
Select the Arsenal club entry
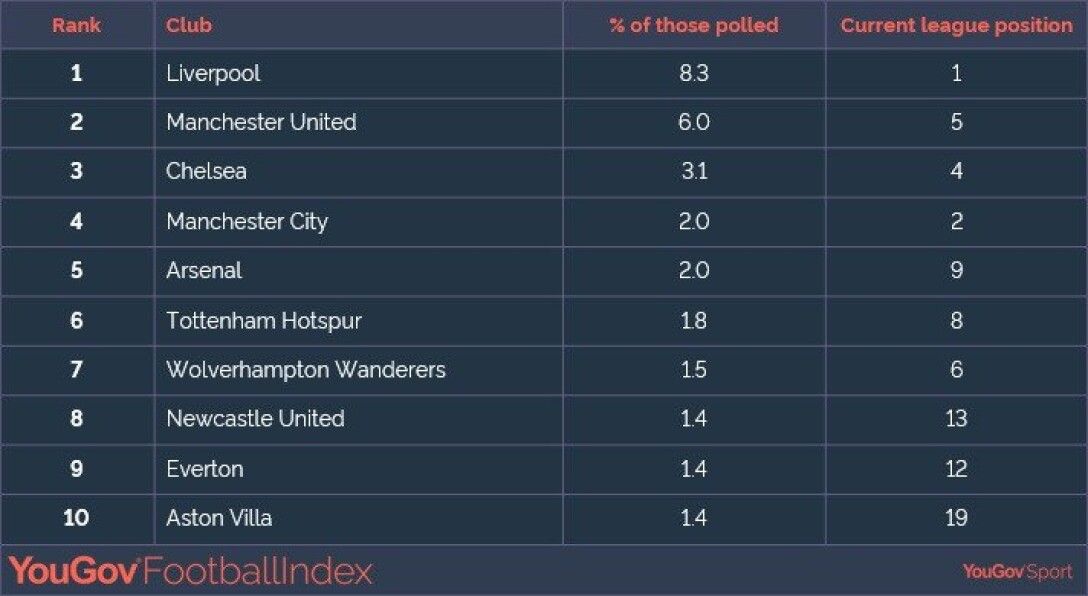(204, 271)
